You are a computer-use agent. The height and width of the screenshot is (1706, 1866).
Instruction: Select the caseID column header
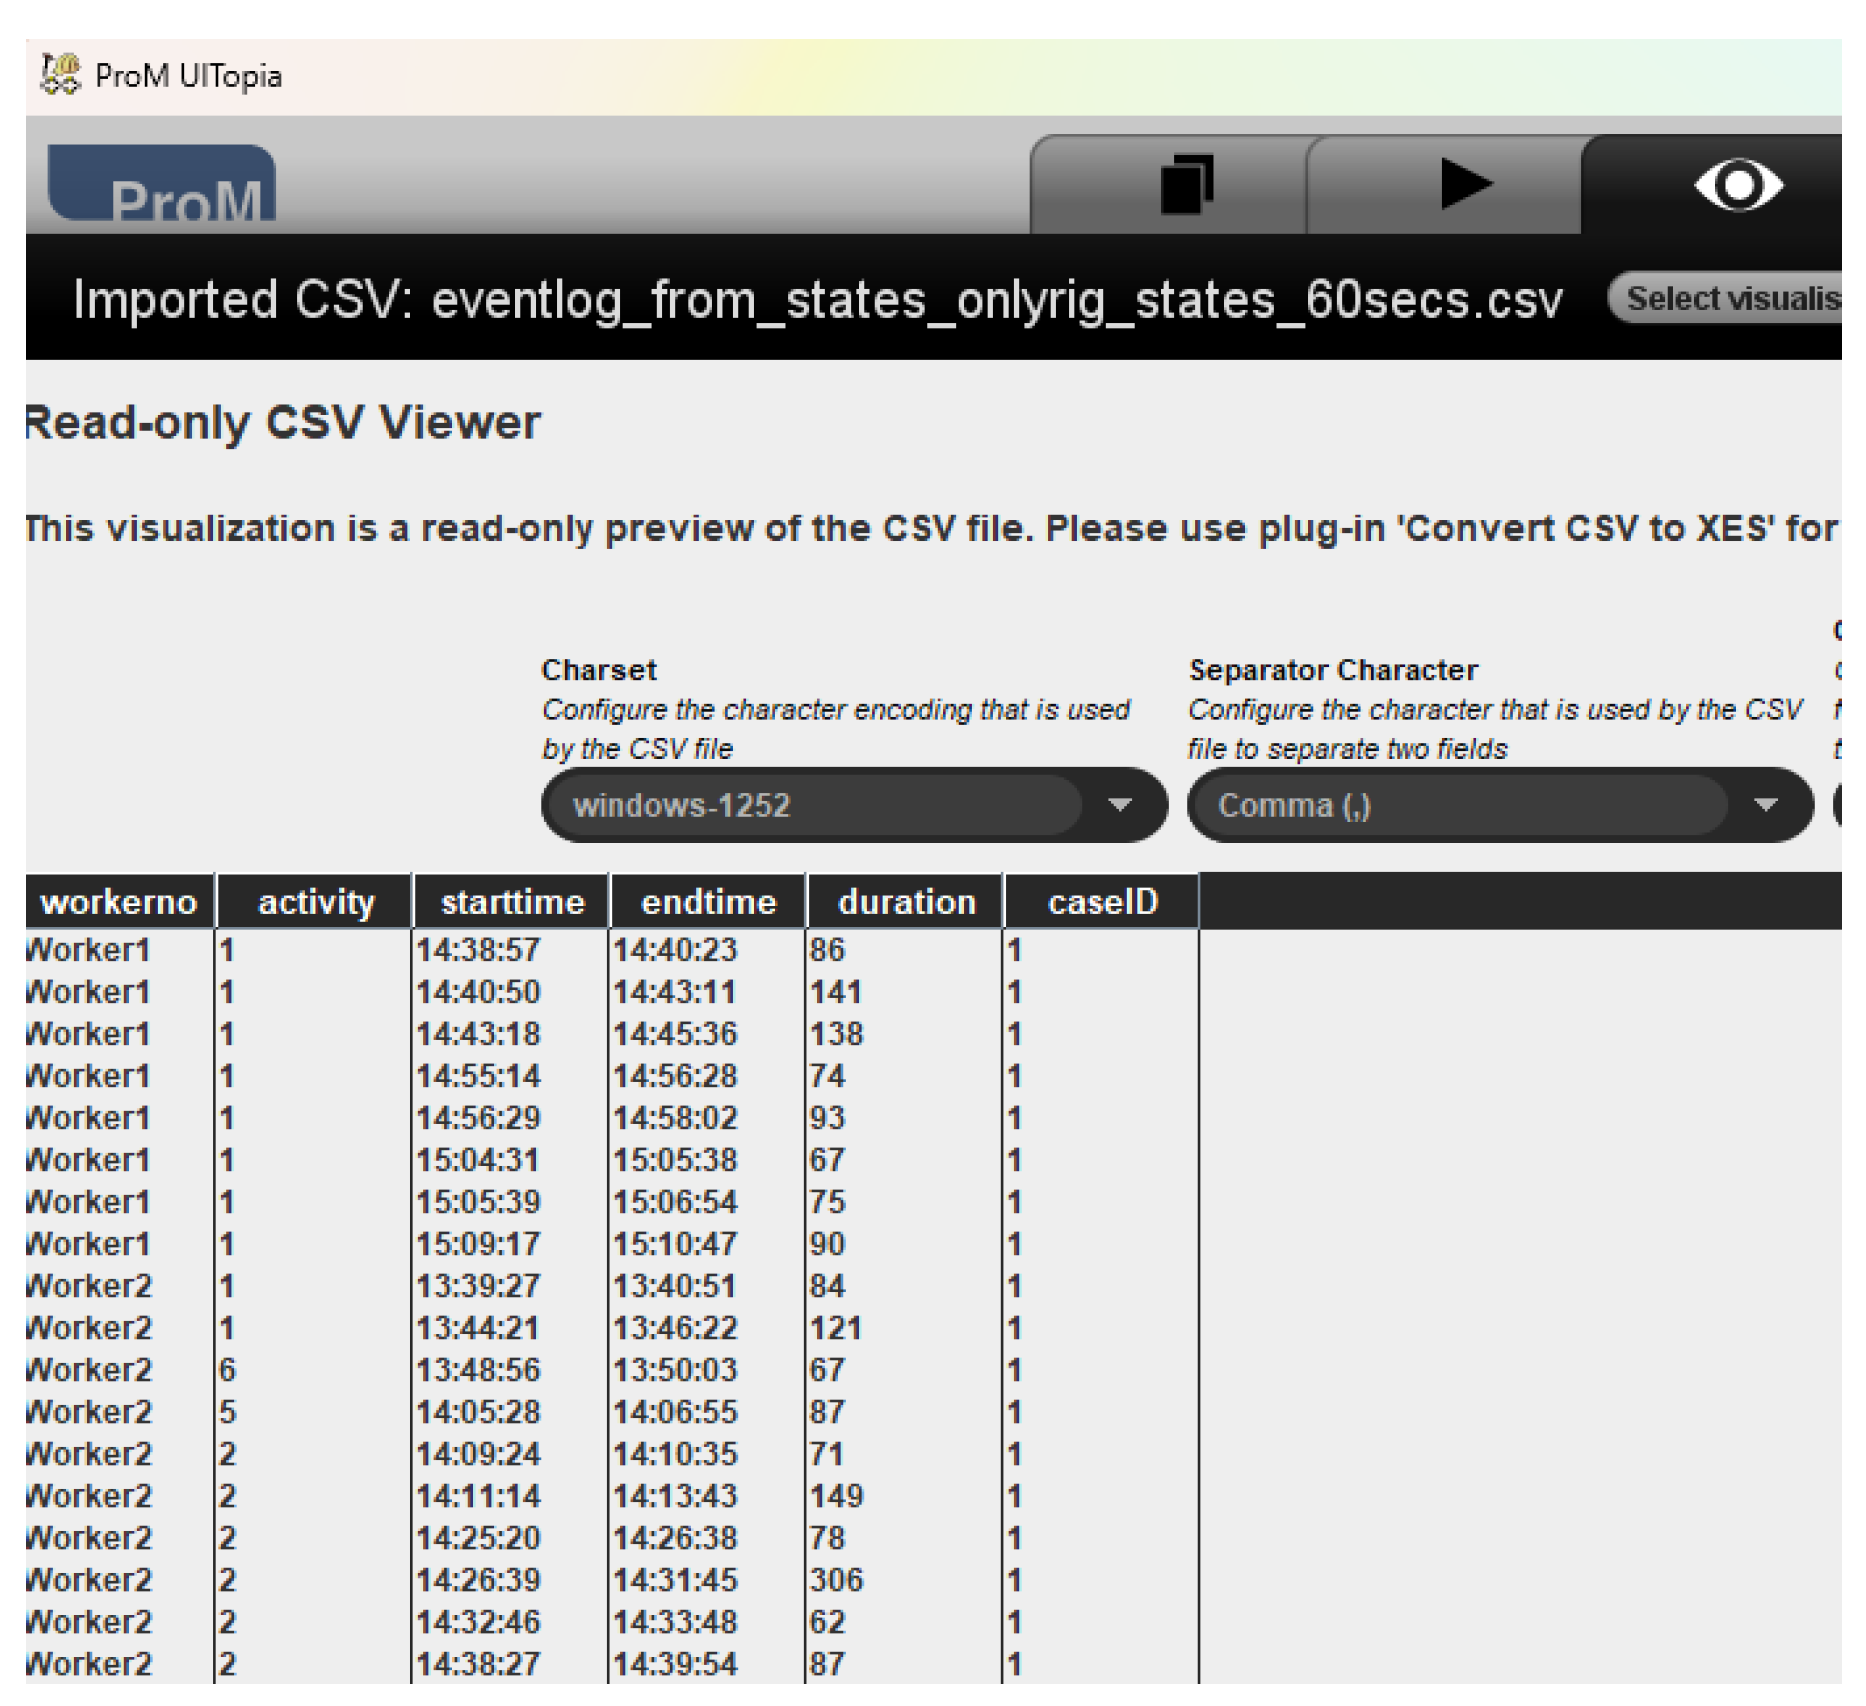[1102, 902]
